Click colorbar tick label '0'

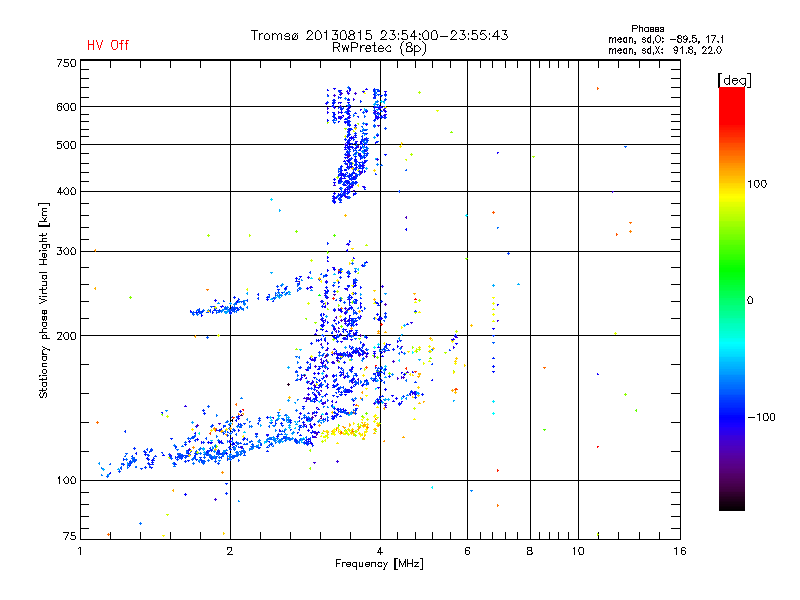click(750, 301)
